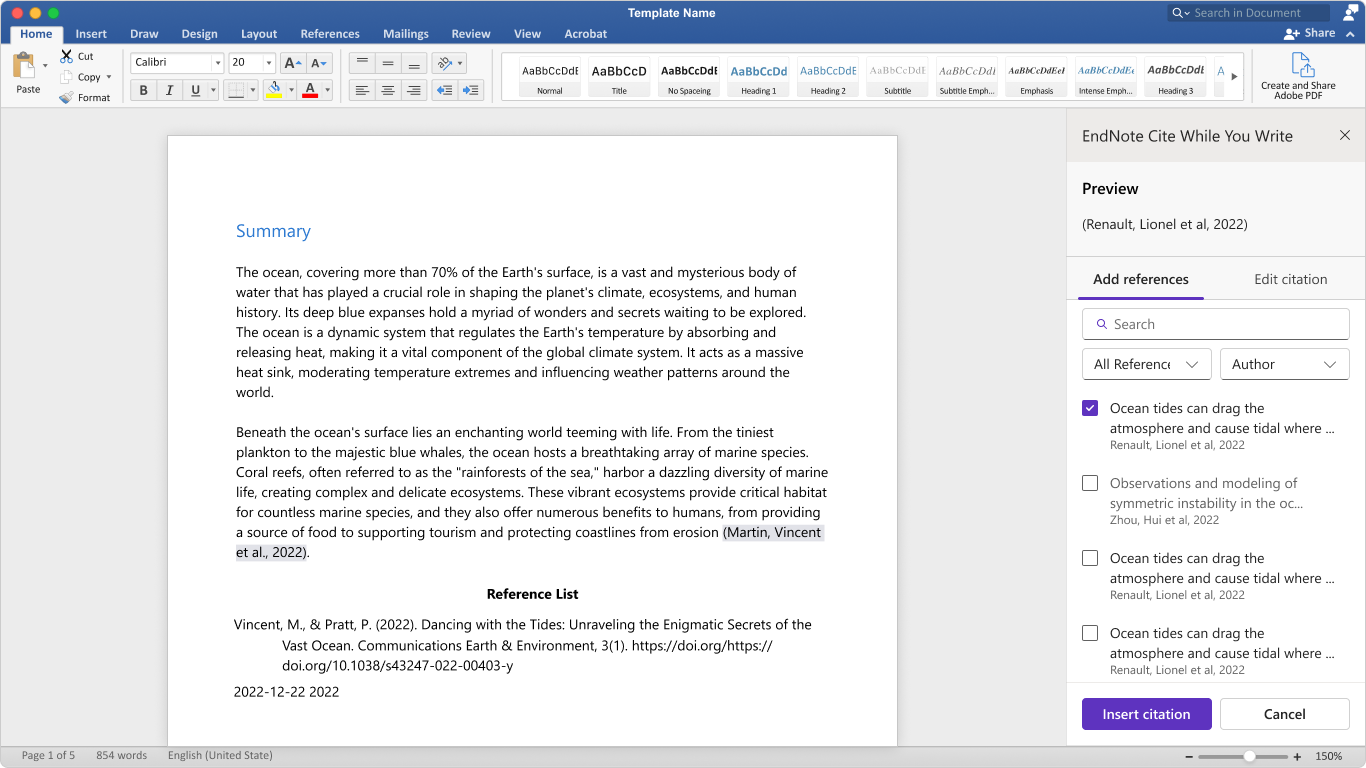Decrease the font size
Screen dimensions: 1366x768
[x=319, y=62]
